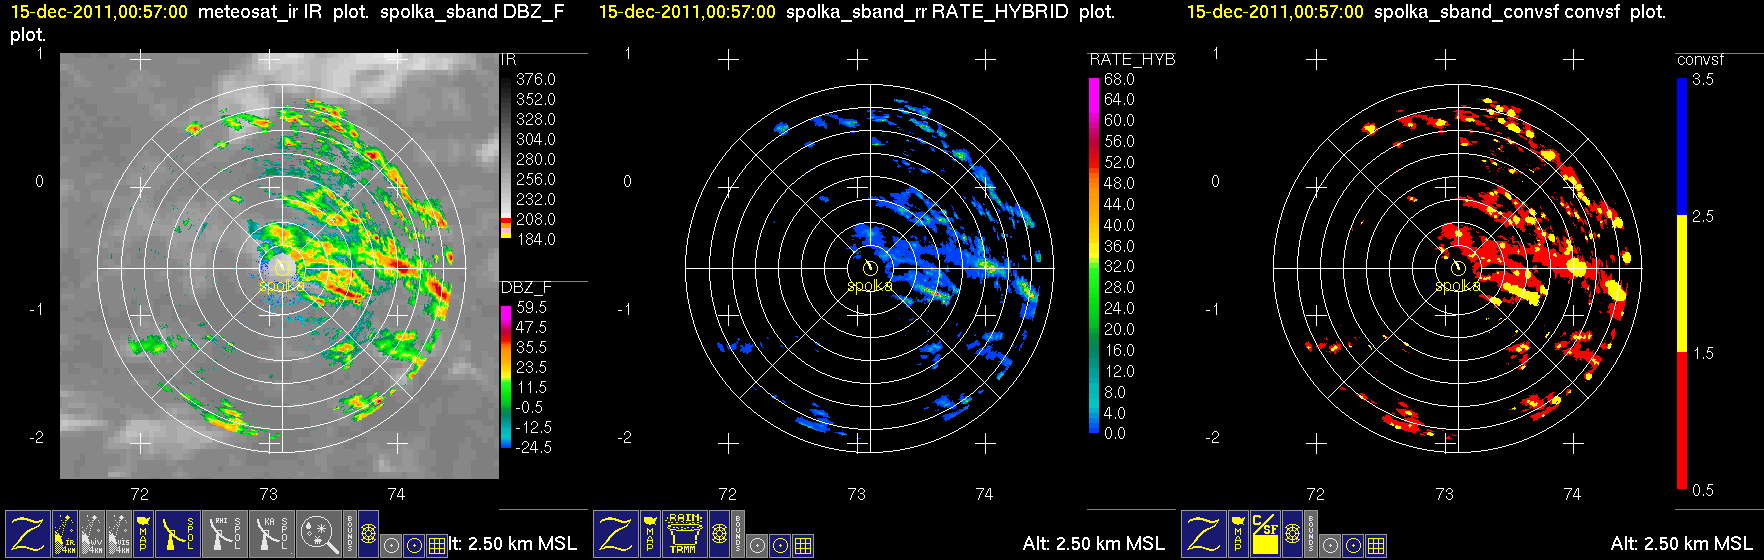This screenshot has height=560, width=1764.
Task: Click the blue circle-dot icon in right panel
Action: coord(1353,545)
